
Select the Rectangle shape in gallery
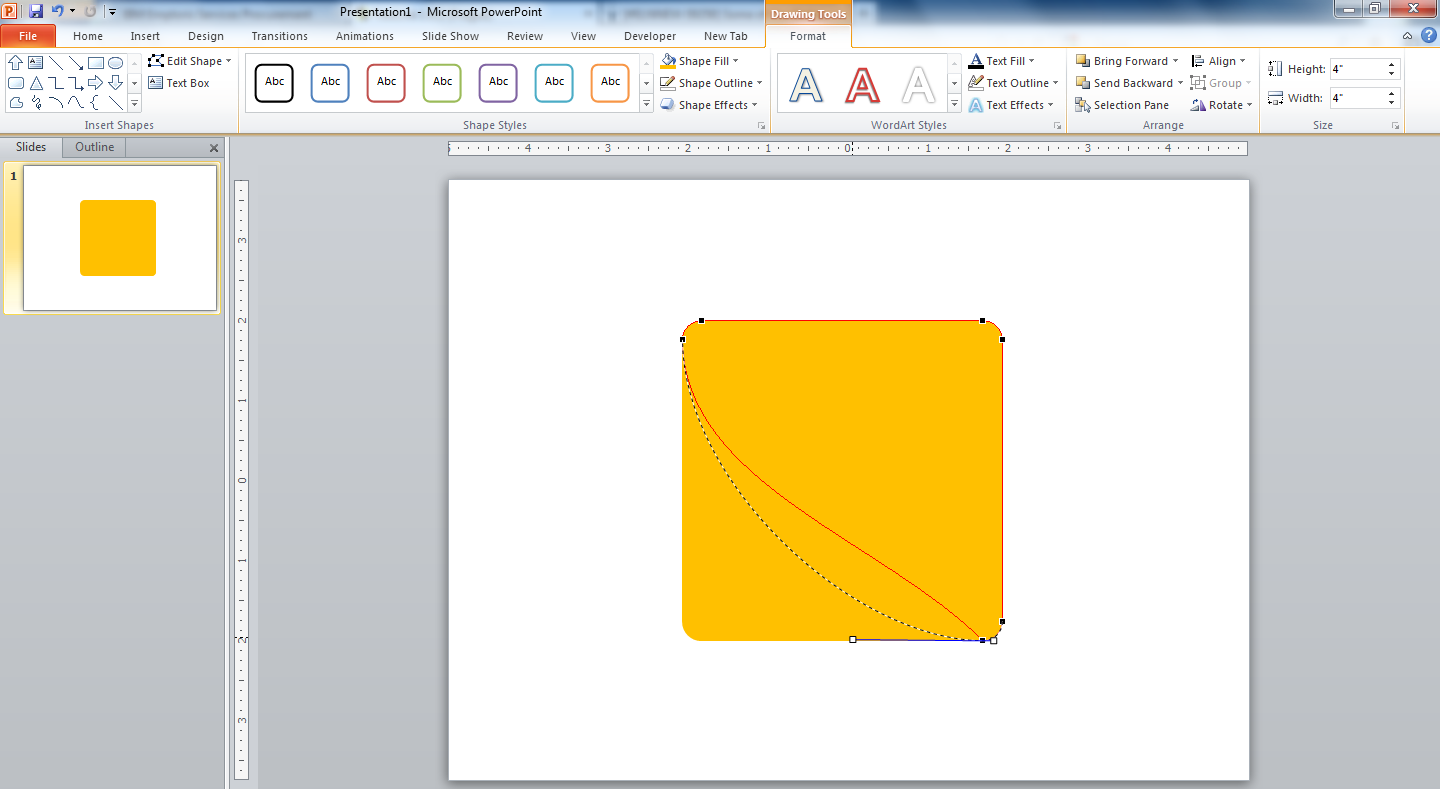click(96, 62)
